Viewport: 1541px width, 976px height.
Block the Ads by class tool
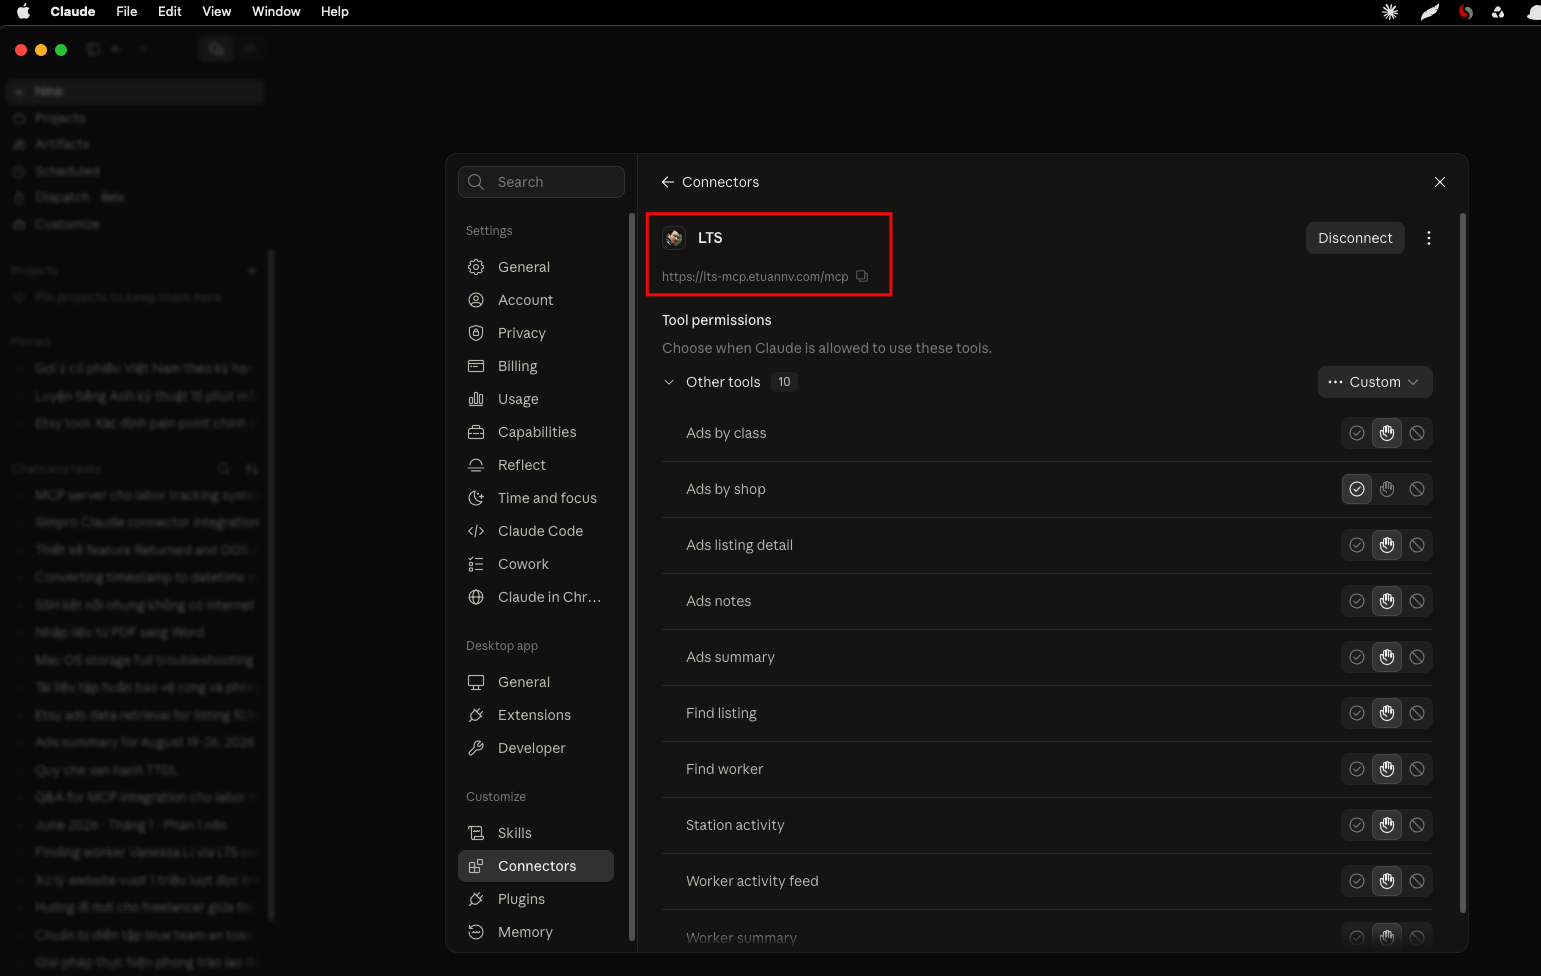[1417, 433]
